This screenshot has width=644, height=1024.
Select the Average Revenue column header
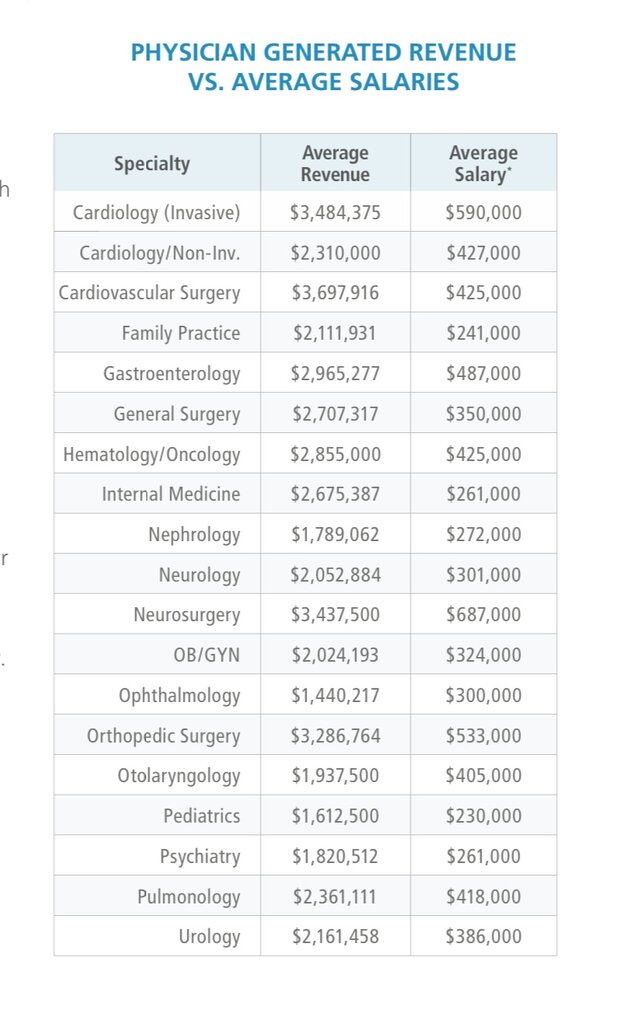[x=335, y=164]
